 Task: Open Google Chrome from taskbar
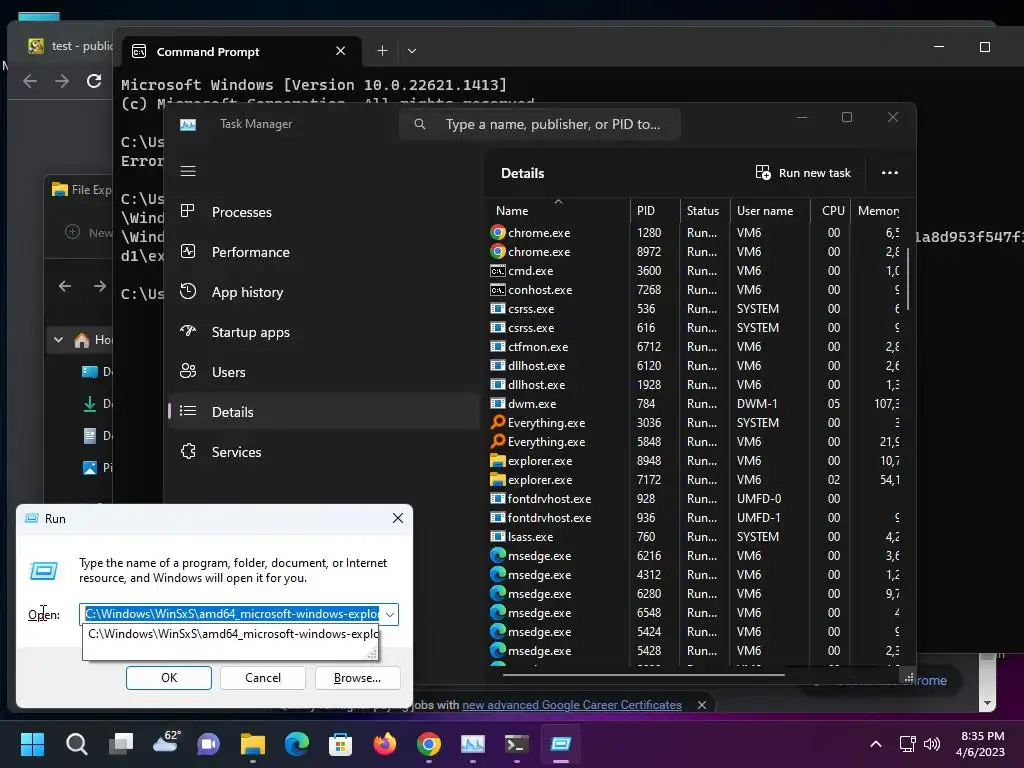coord(428,744)
